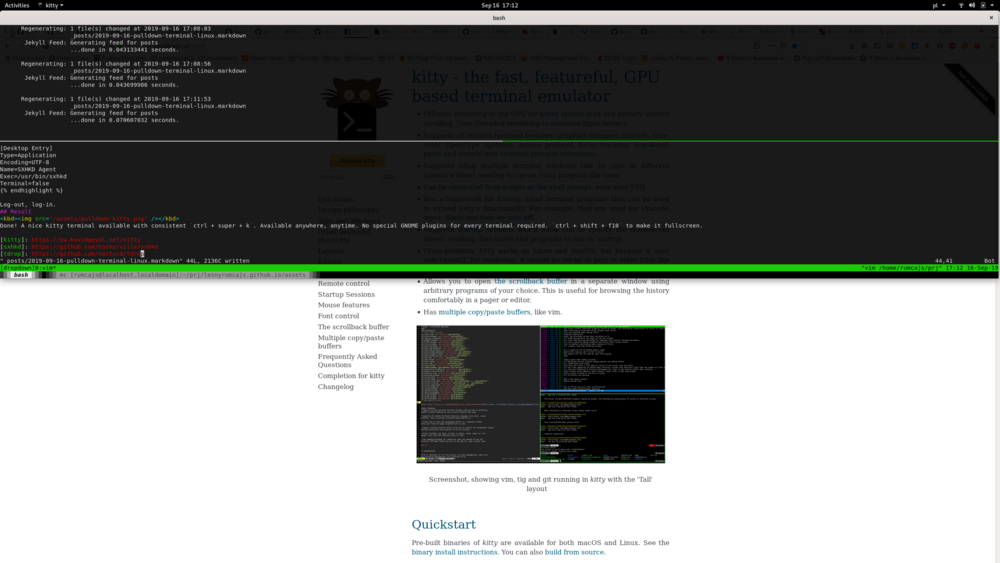Image resolution: width=1000 pixels, height=563 pixels.
Task: Switch to the bash tab in kitty
Action: [21, 275]
